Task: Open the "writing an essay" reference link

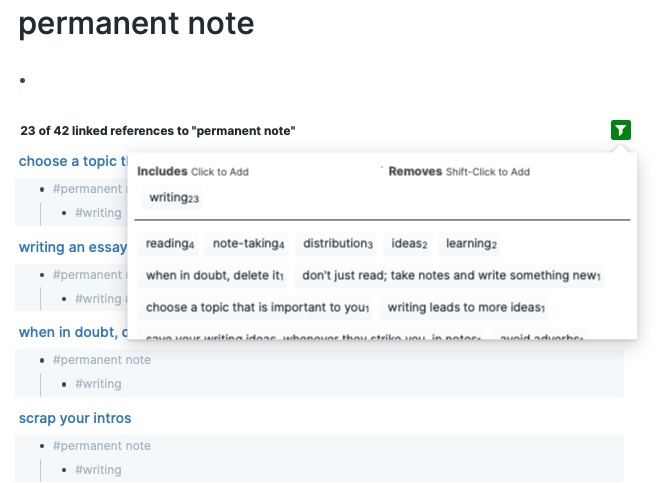Action: point(72,247)
